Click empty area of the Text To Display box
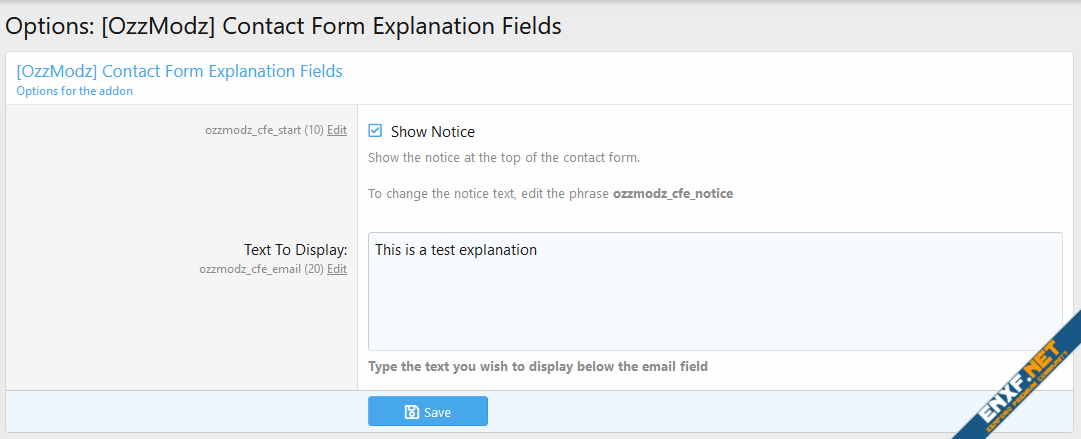1081x439 pixels. (x=712, y=310)
